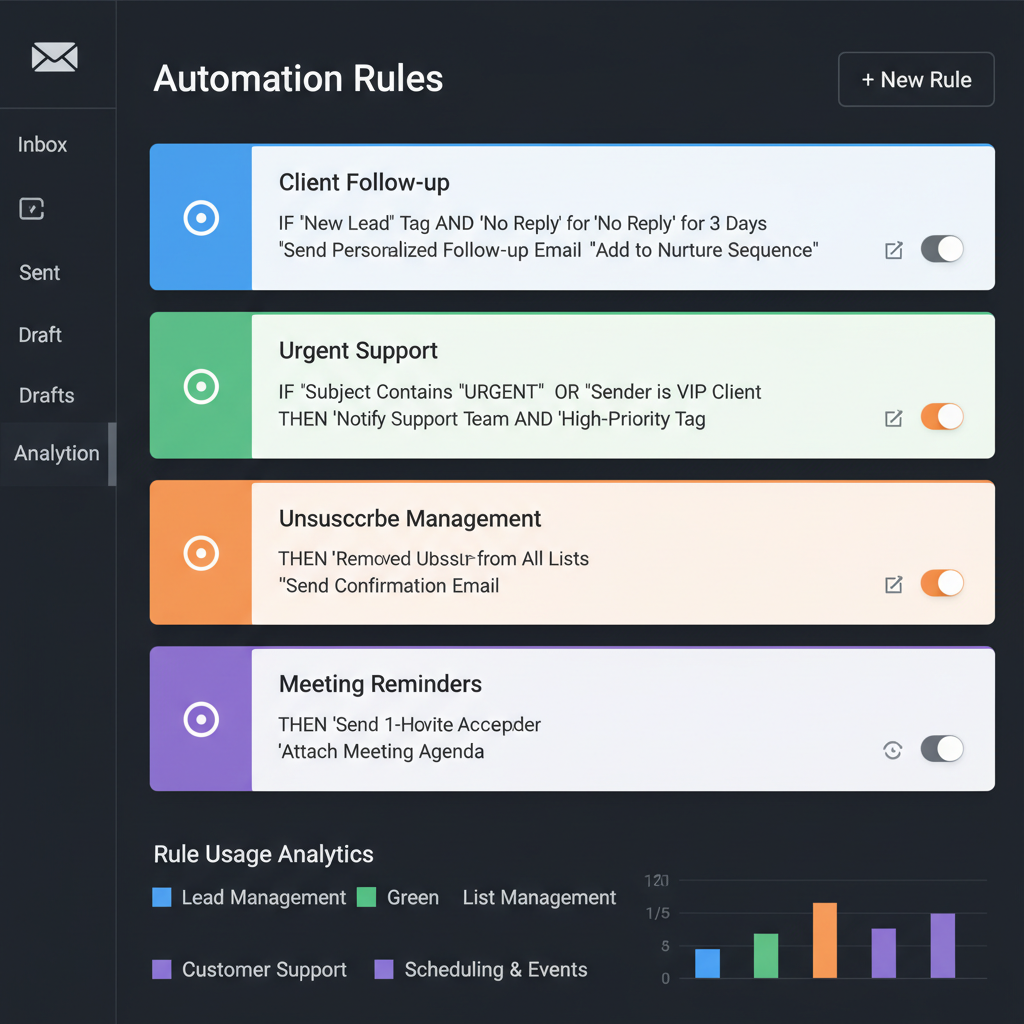Click the blue Lead Management legend swatch
The width and height of the screenshot is (1024, 1024).
pyautogui.click(x=162, y=897)
